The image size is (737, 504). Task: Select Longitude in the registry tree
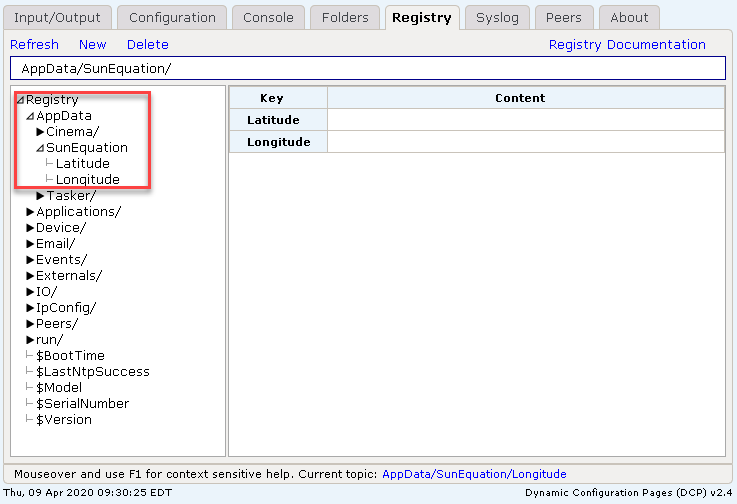88,180
